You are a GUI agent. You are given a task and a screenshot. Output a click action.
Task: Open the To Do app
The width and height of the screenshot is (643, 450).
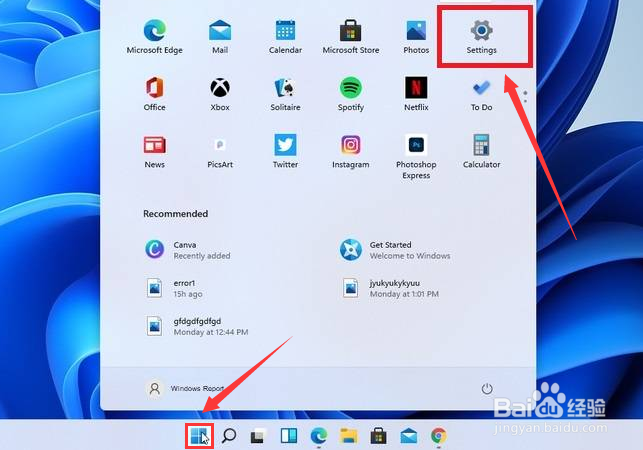pyautogui.click(x=481, y=94)
